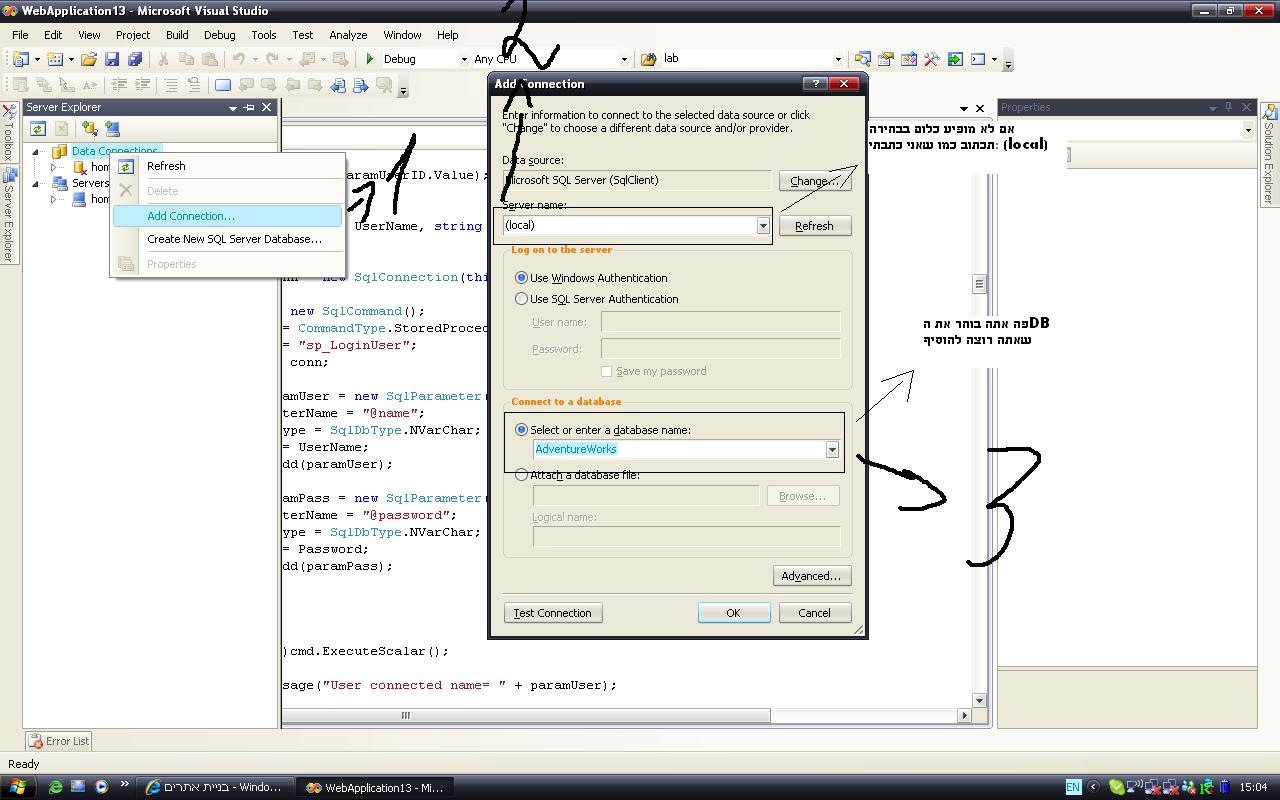Open the Toolbox icon in main toolbar

click(x=931, y=59)
